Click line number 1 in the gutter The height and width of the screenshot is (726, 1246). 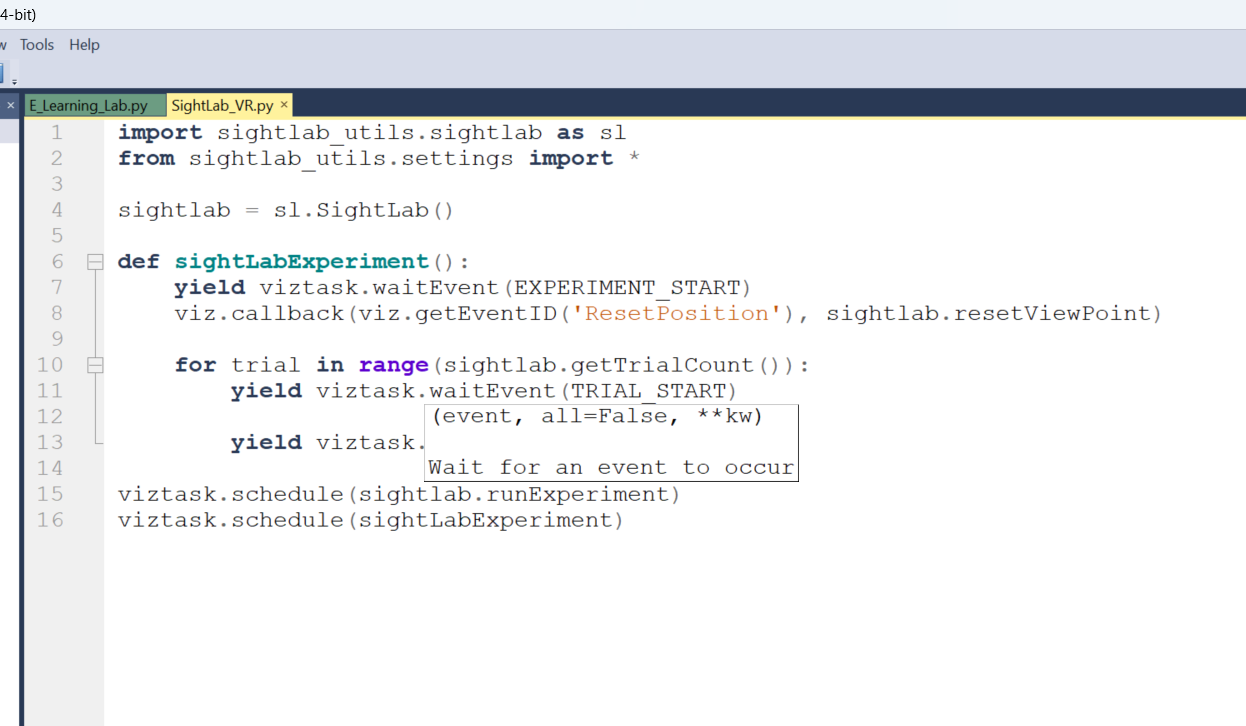tap(56, 133)
